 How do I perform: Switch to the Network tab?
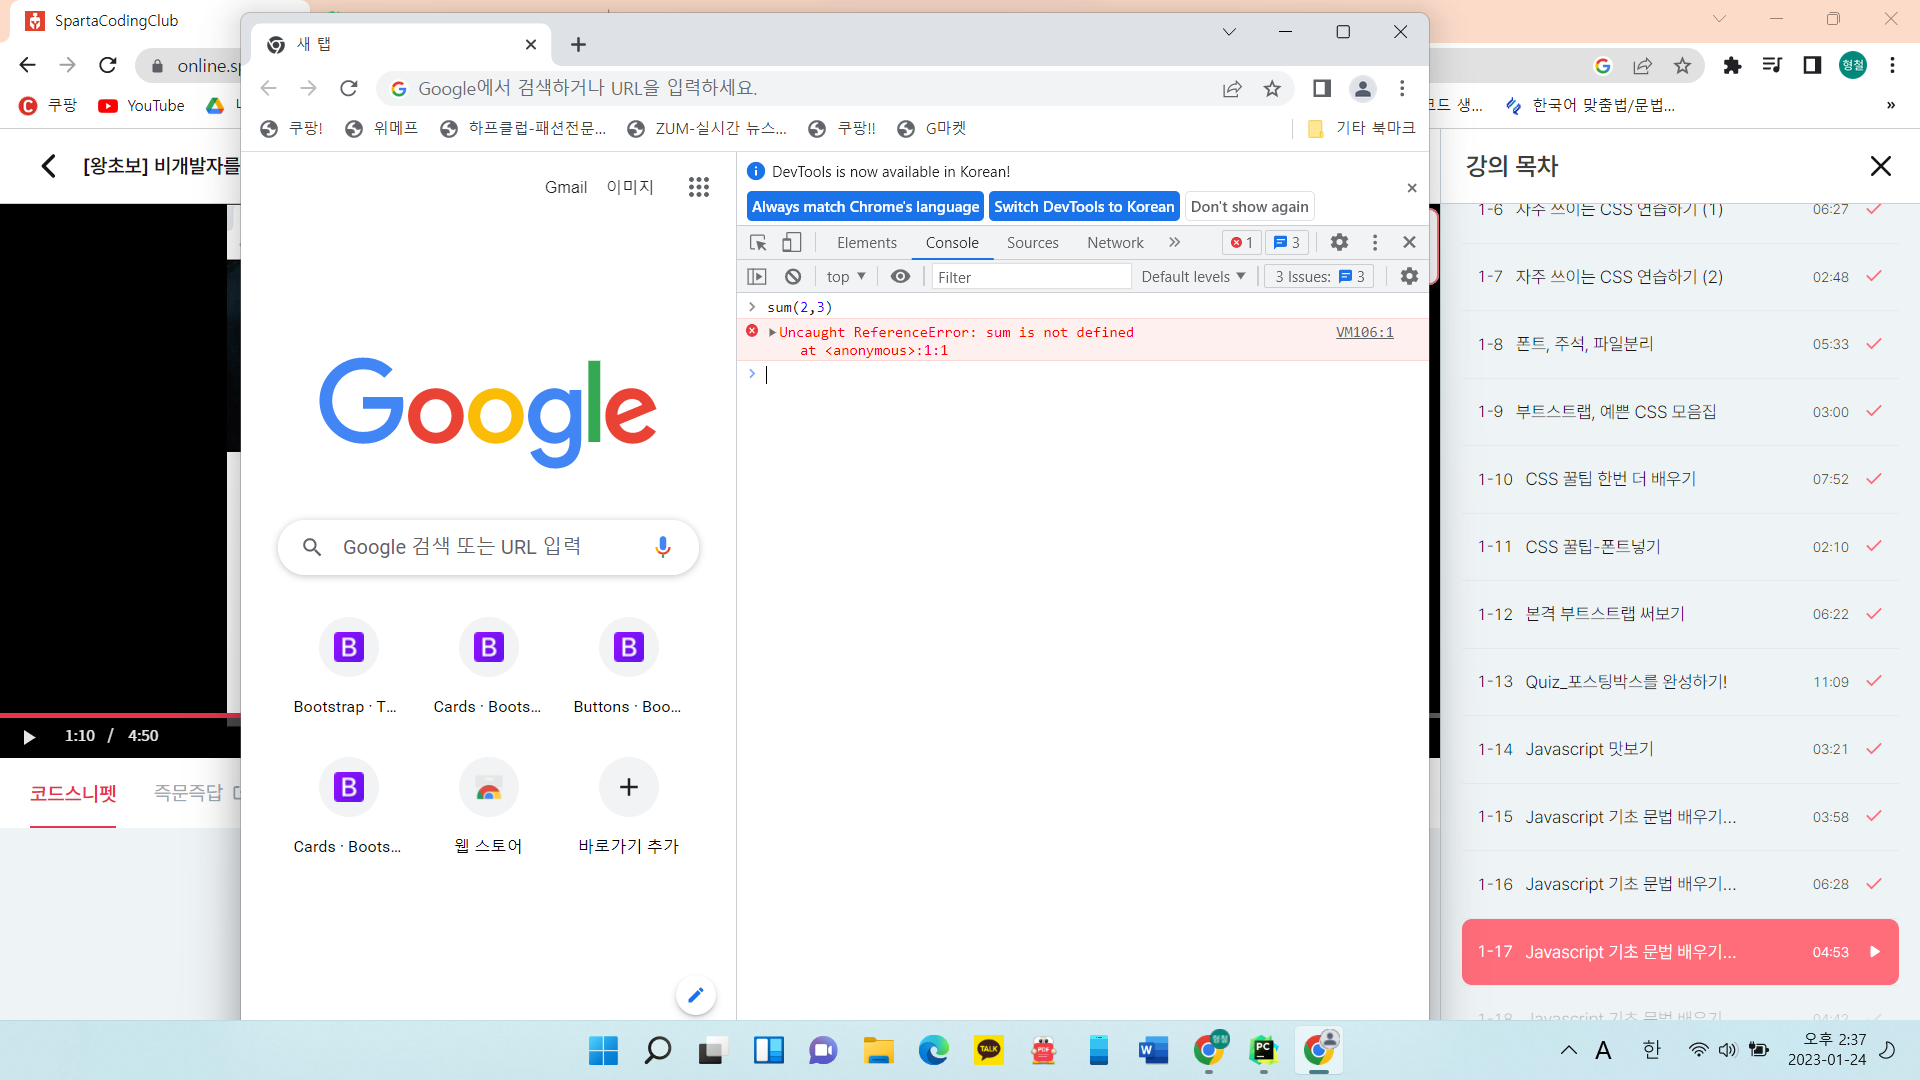click(1115, 243)
